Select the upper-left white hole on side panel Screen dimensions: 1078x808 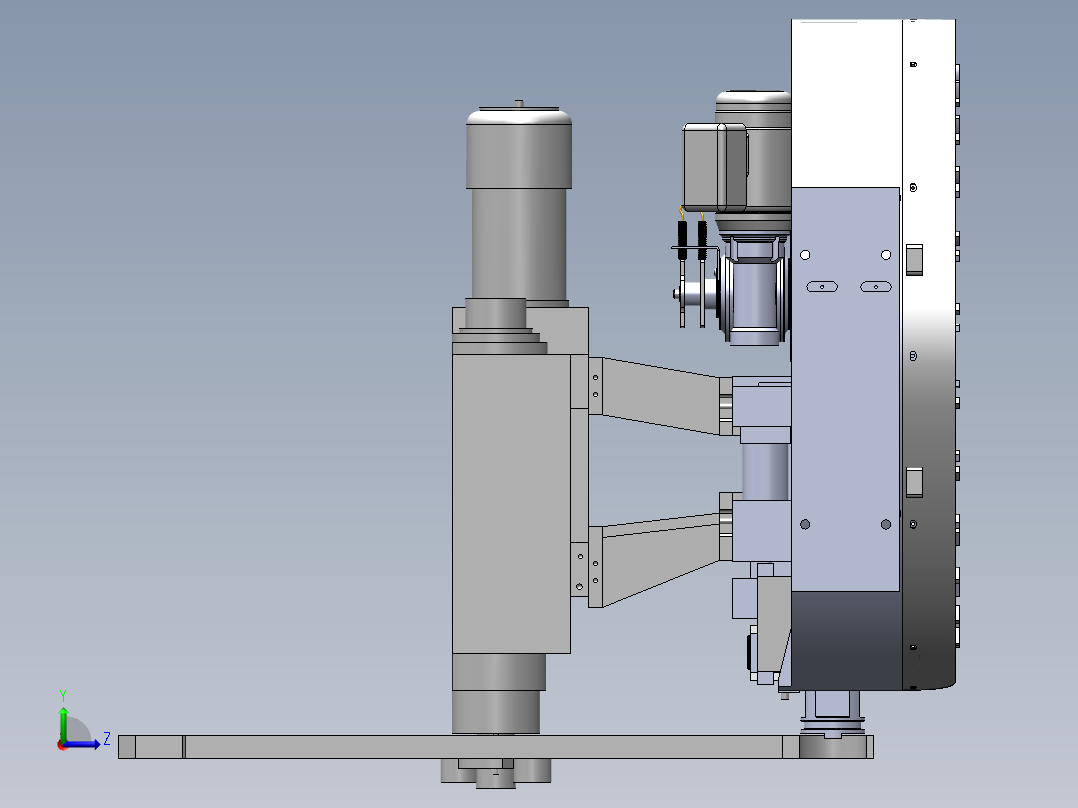pos(805,255)
